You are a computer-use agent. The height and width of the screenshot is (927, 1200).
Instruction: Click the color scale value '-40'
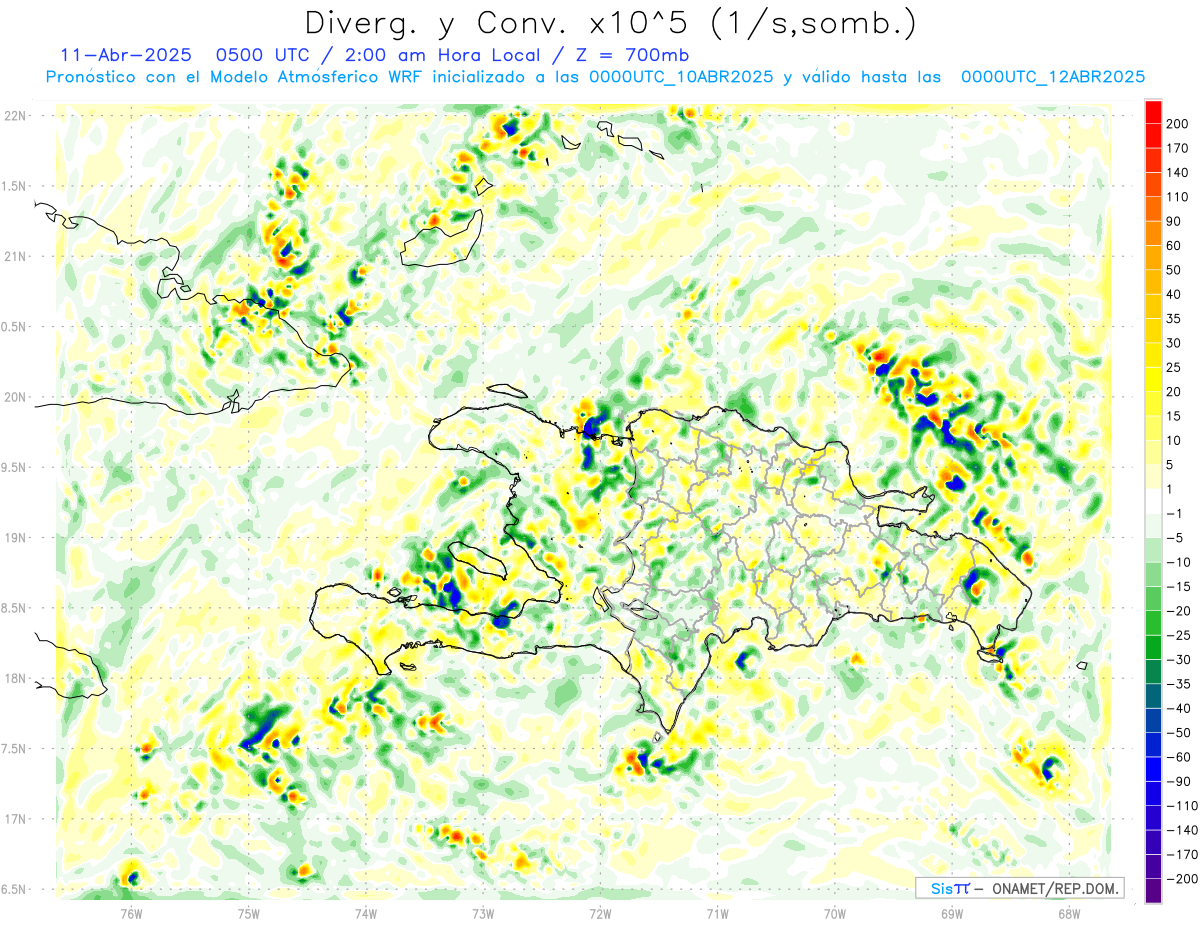[1181, 708]
